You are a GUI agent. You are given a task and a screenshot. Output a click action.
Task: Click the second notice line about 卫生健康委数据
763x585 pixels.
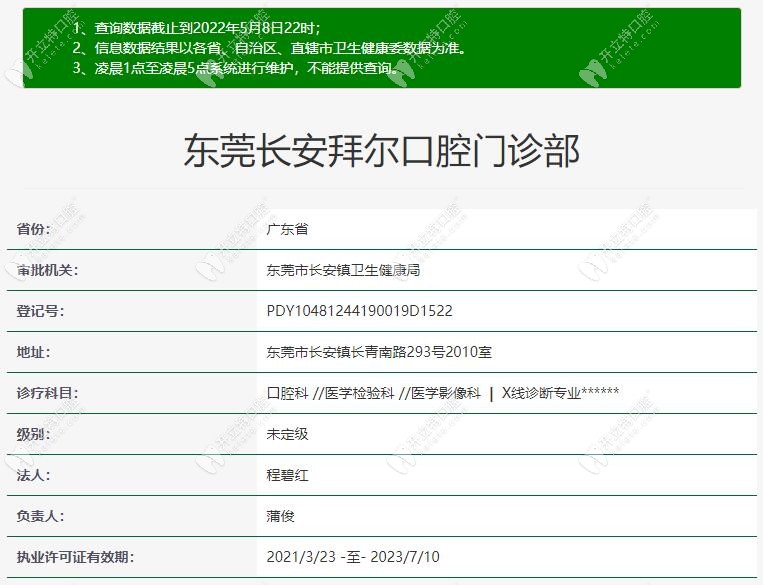click(268, 48)
